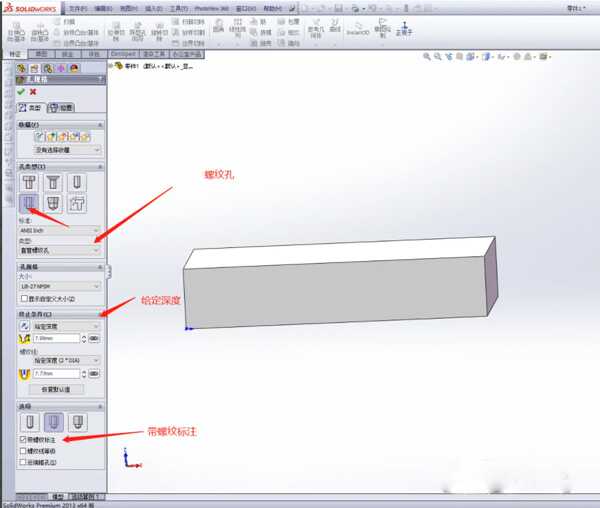Image resolution: width=600 pixels, height=508 pixels.
Task: Switch to the Model tab at bottom
Action: coord(58,497)
